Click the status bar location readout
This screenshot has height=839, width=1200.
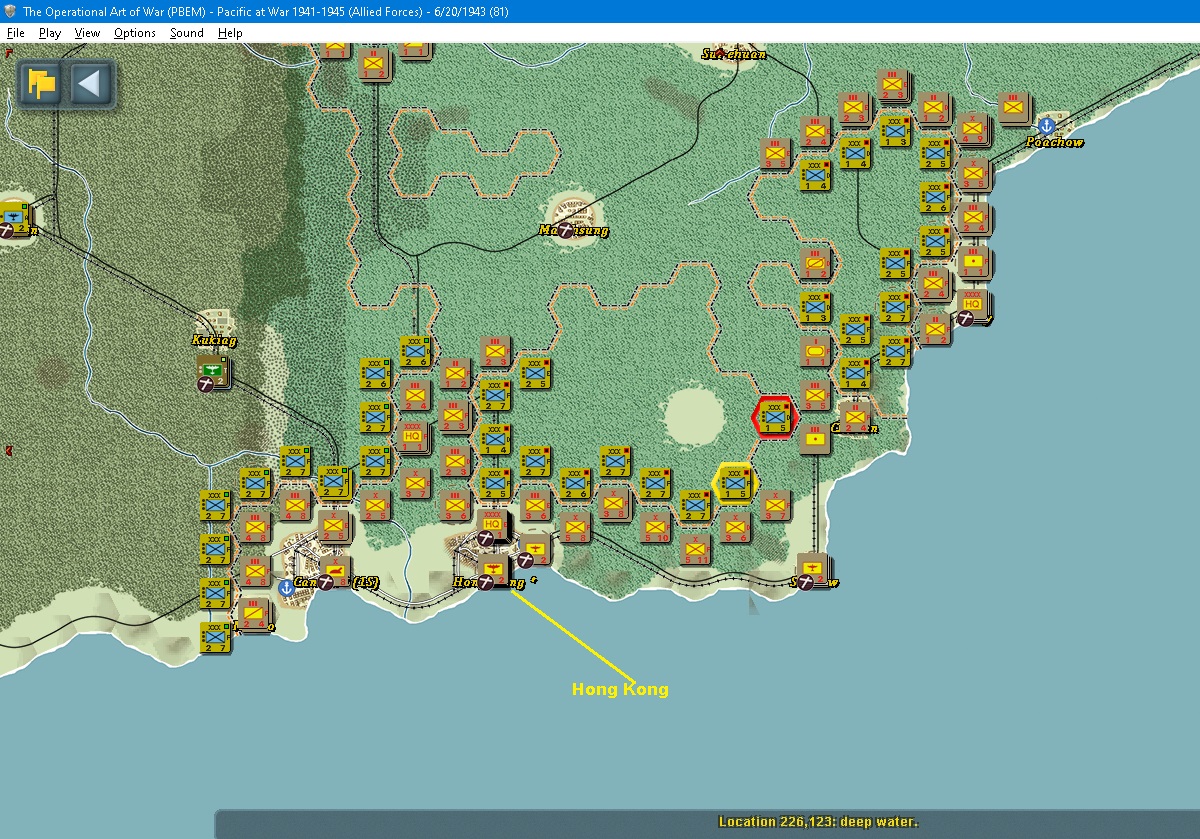pos(818,822)
